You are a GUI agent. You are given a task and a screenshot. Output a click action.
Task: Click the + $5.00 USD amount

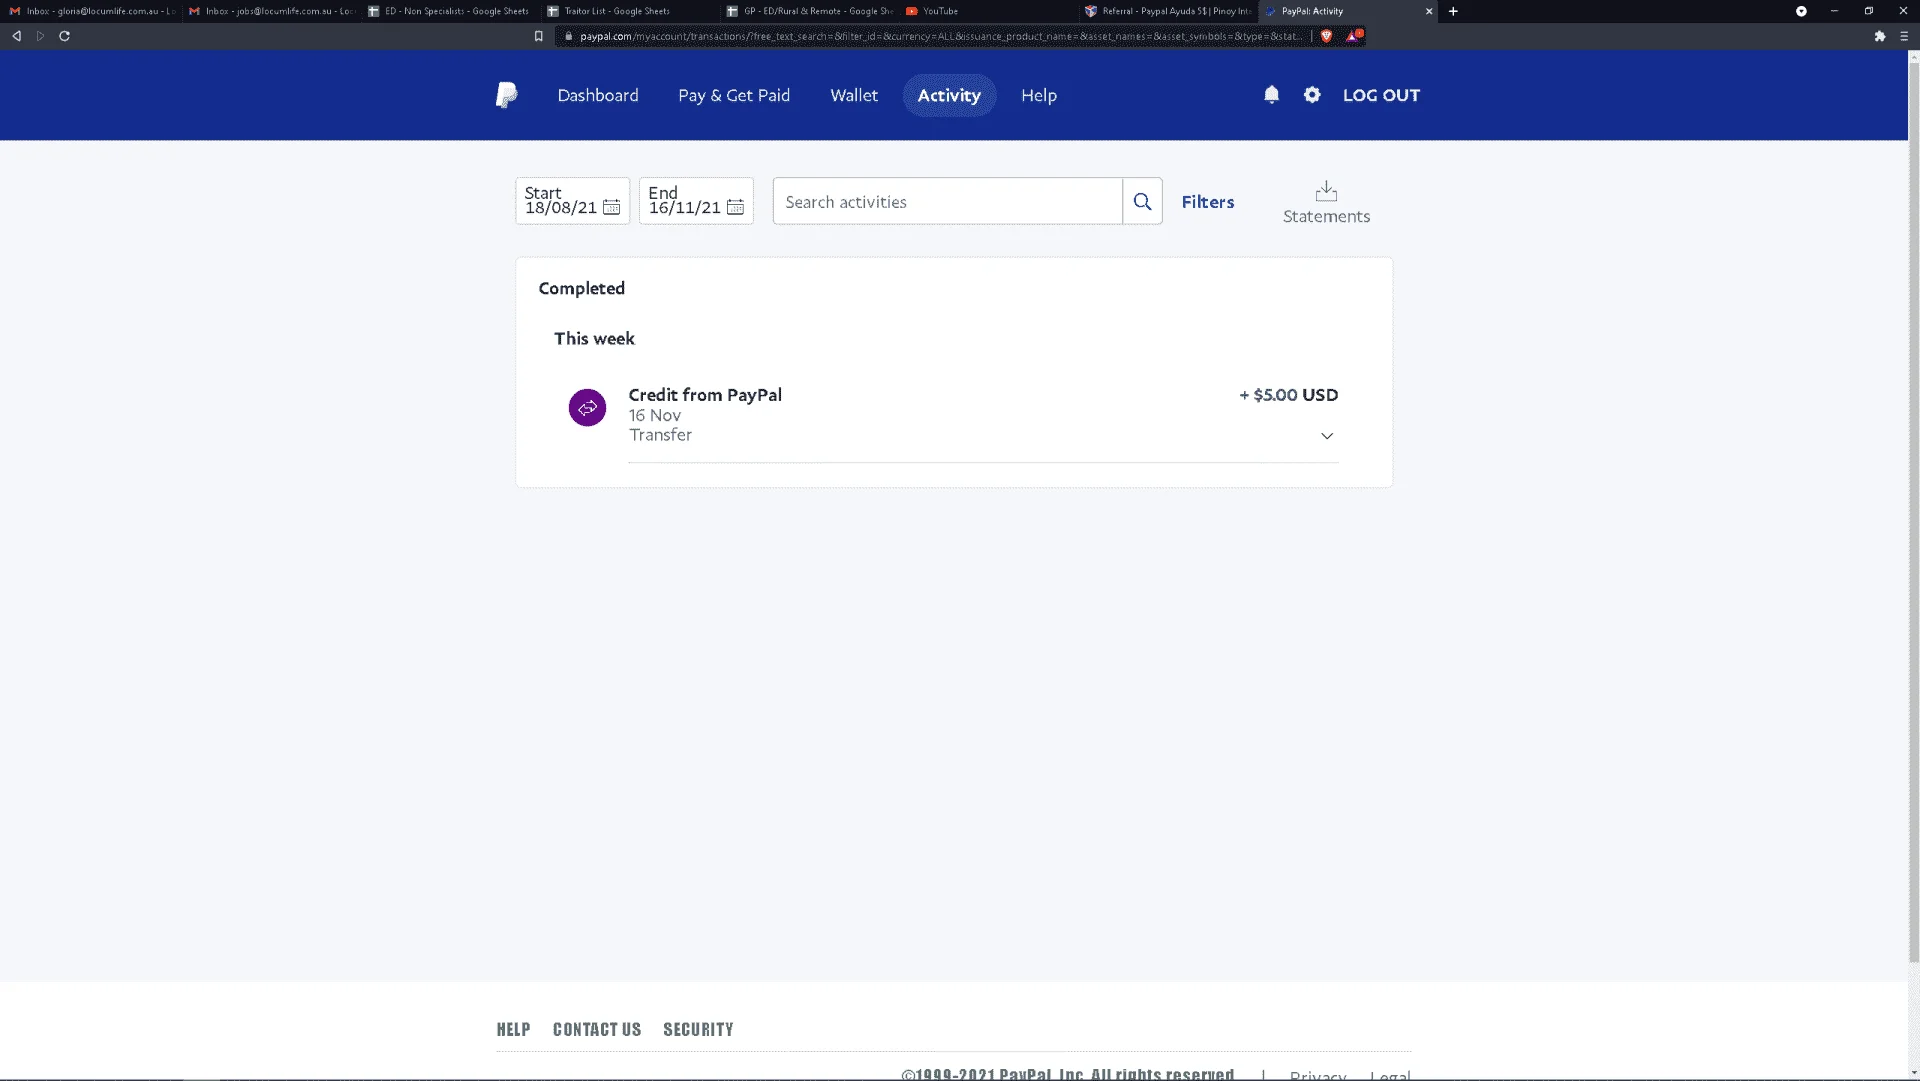click(x=1288, y=395)
